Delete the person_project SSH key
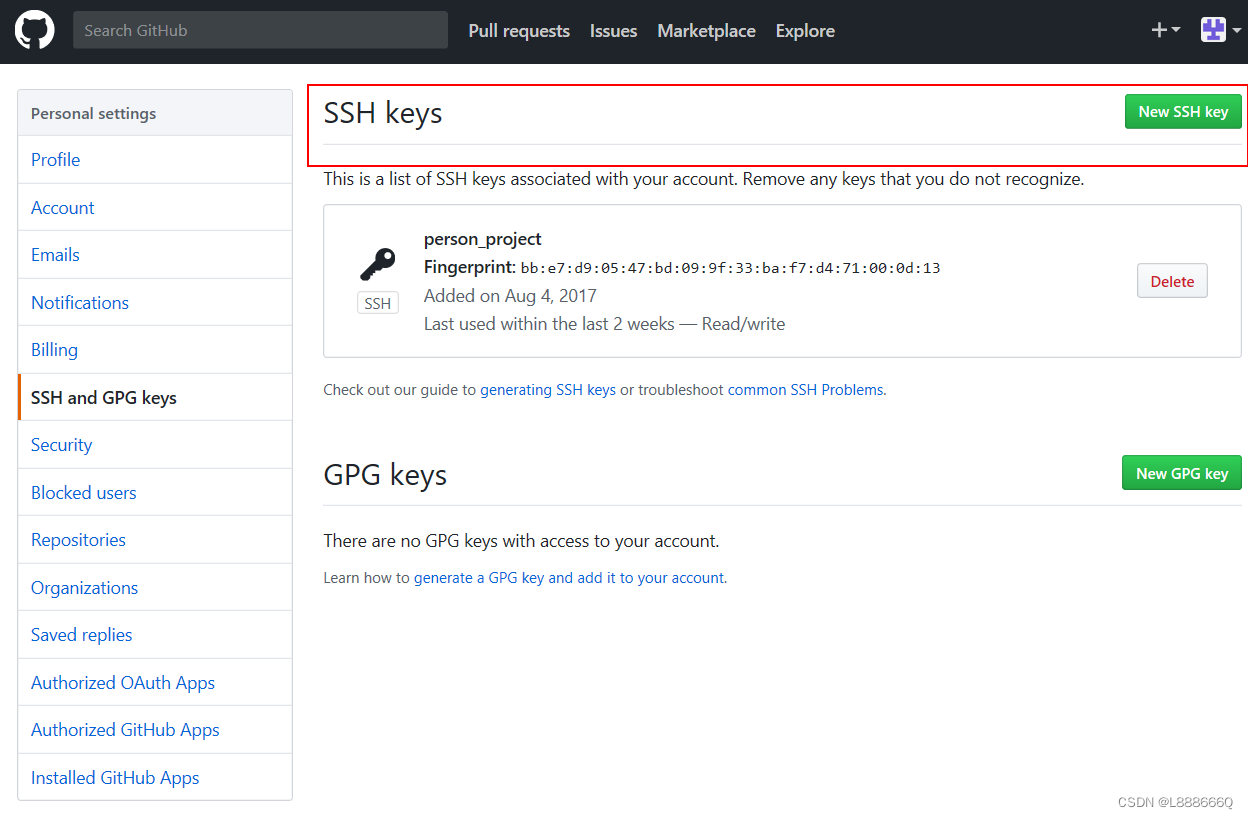Screen dimensions: 1248x819 coord(1172,281)
